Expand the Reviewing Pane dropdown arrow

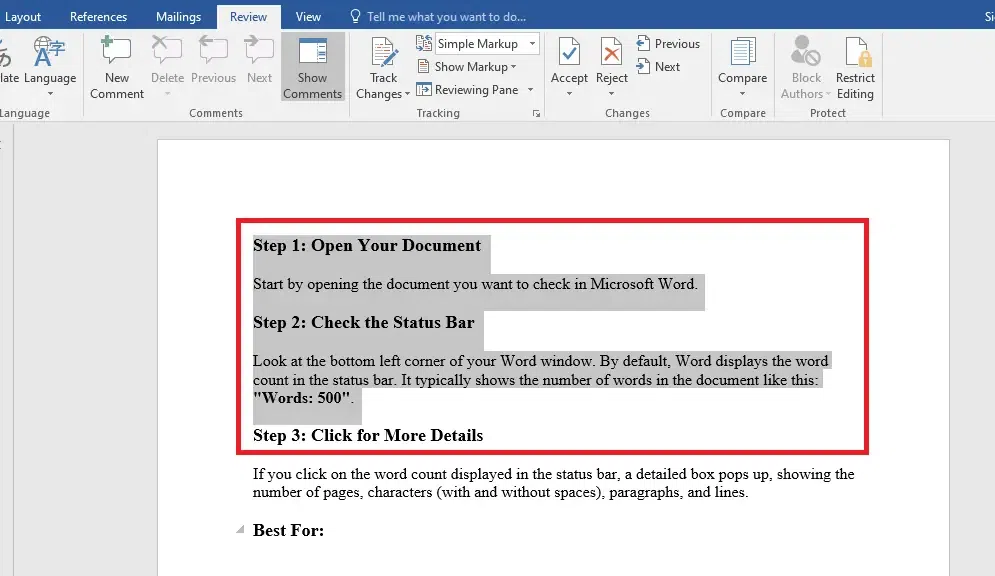530,89
